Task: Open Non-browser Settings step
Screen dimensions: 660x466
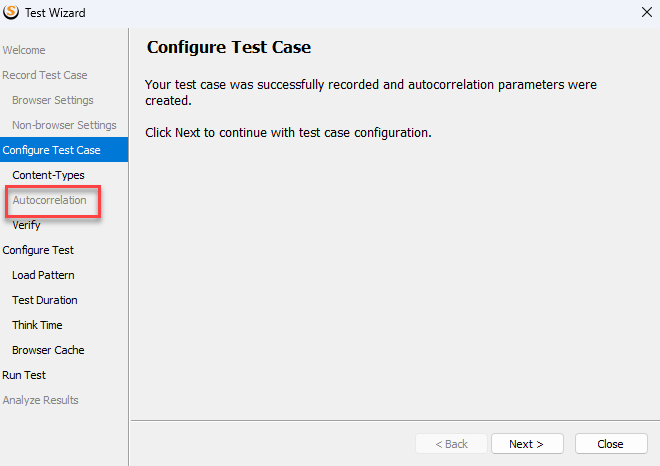Action: 64,125
